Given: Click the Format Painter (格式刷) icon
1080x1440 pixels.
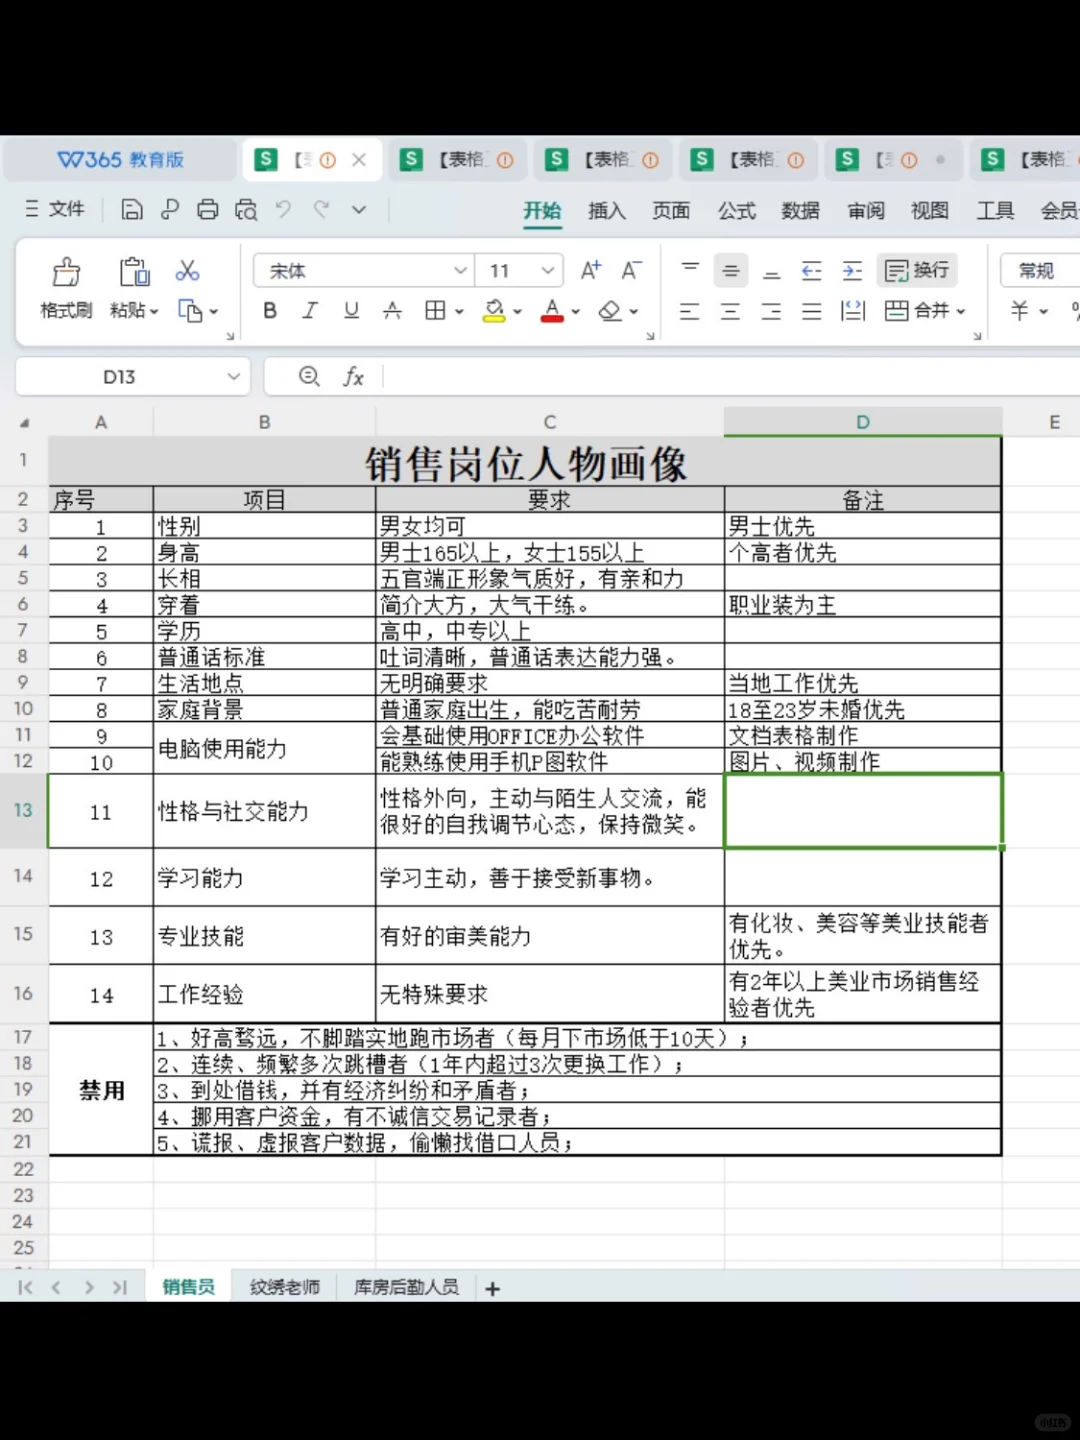Looking at the screenshot, I should (x=66, y=272).
